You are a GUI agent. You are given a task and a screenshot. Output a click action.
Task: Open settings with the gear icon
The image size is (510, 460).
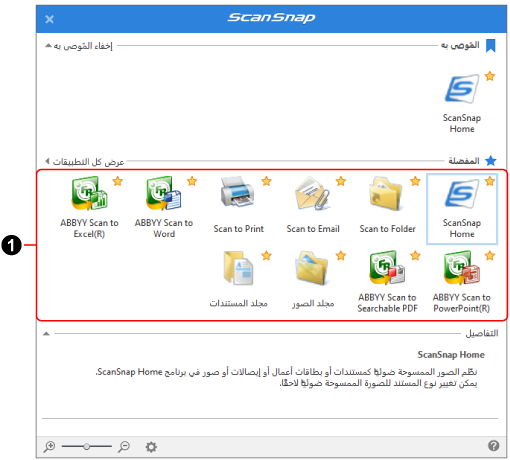click(x=151, y=447)
